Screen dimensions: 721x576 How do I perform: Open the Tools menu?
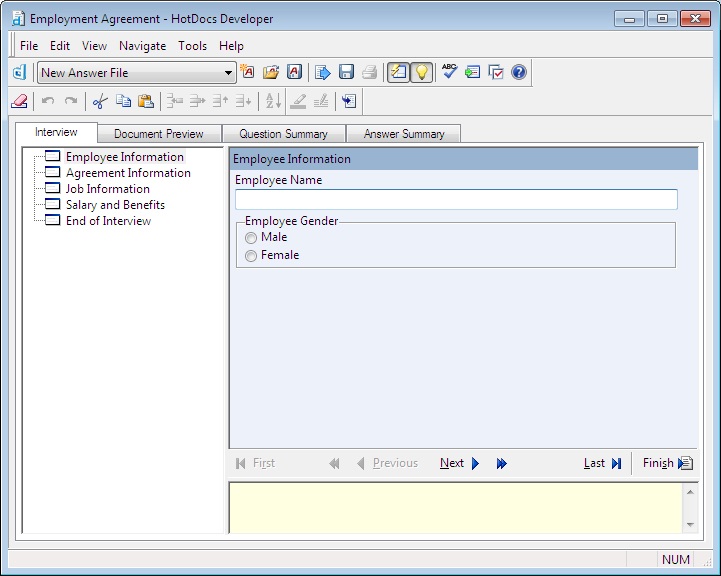tap(193, 46)
